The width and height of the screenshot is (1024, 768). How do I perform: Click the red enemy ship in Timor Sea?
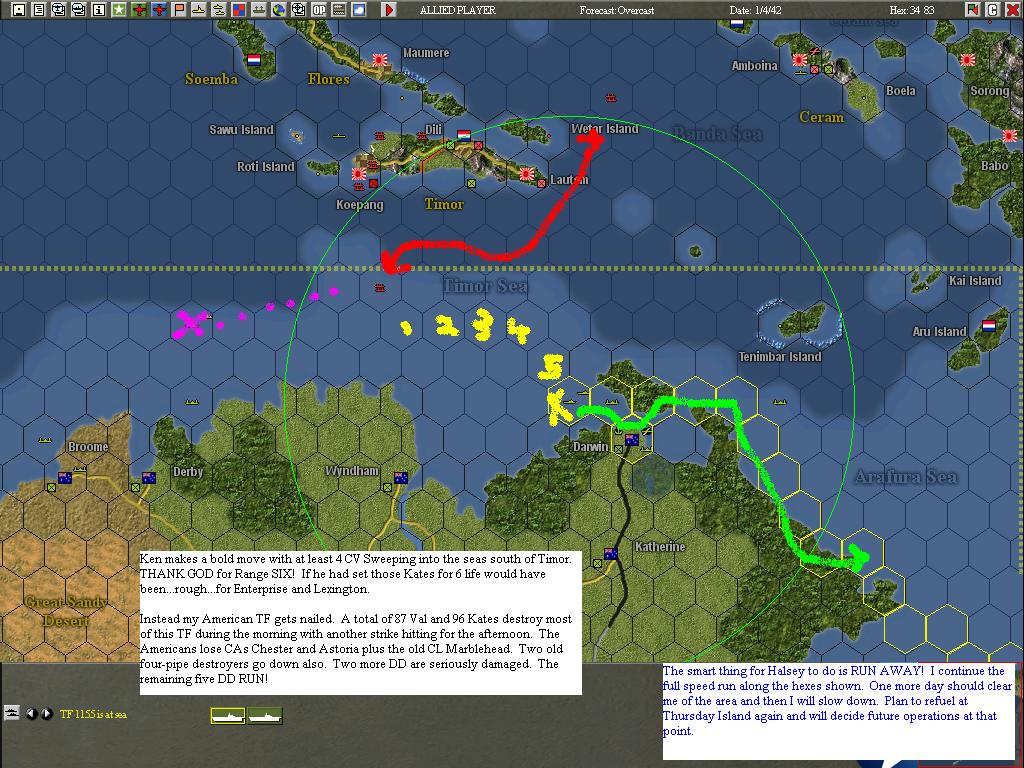pos(379,287)
